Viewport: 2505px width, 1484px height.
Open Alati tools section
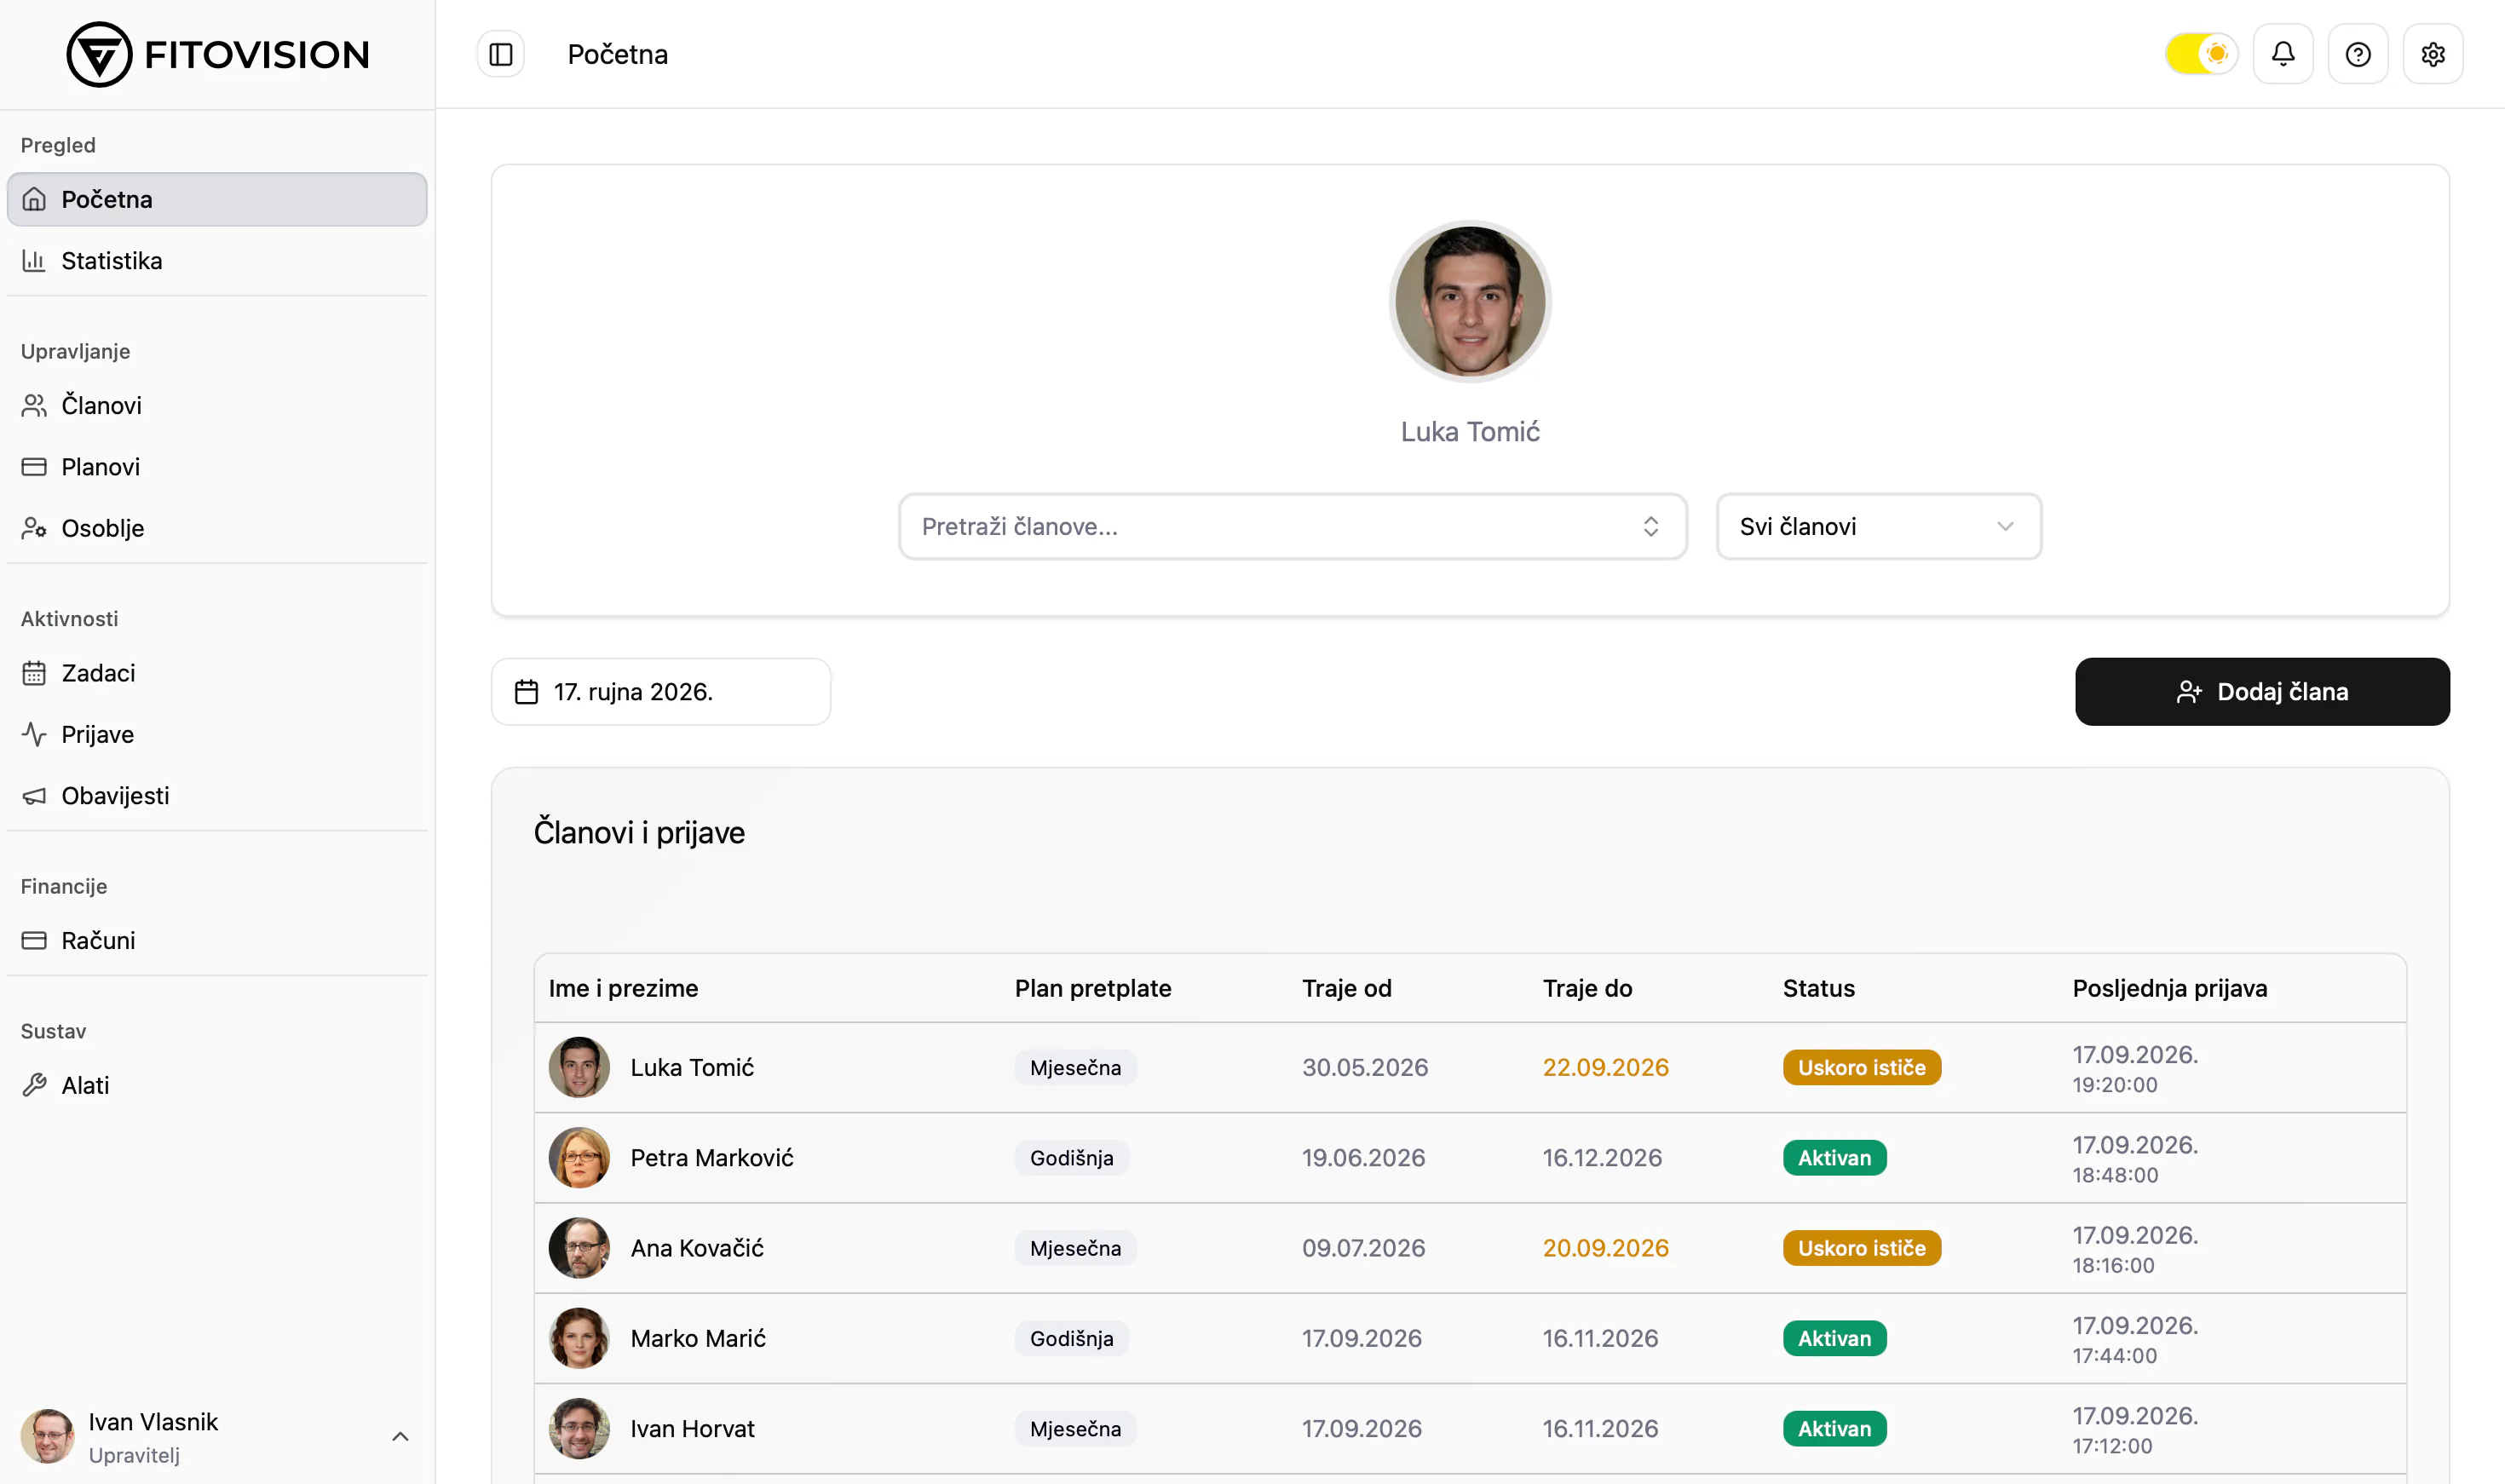click(217, 1085)
